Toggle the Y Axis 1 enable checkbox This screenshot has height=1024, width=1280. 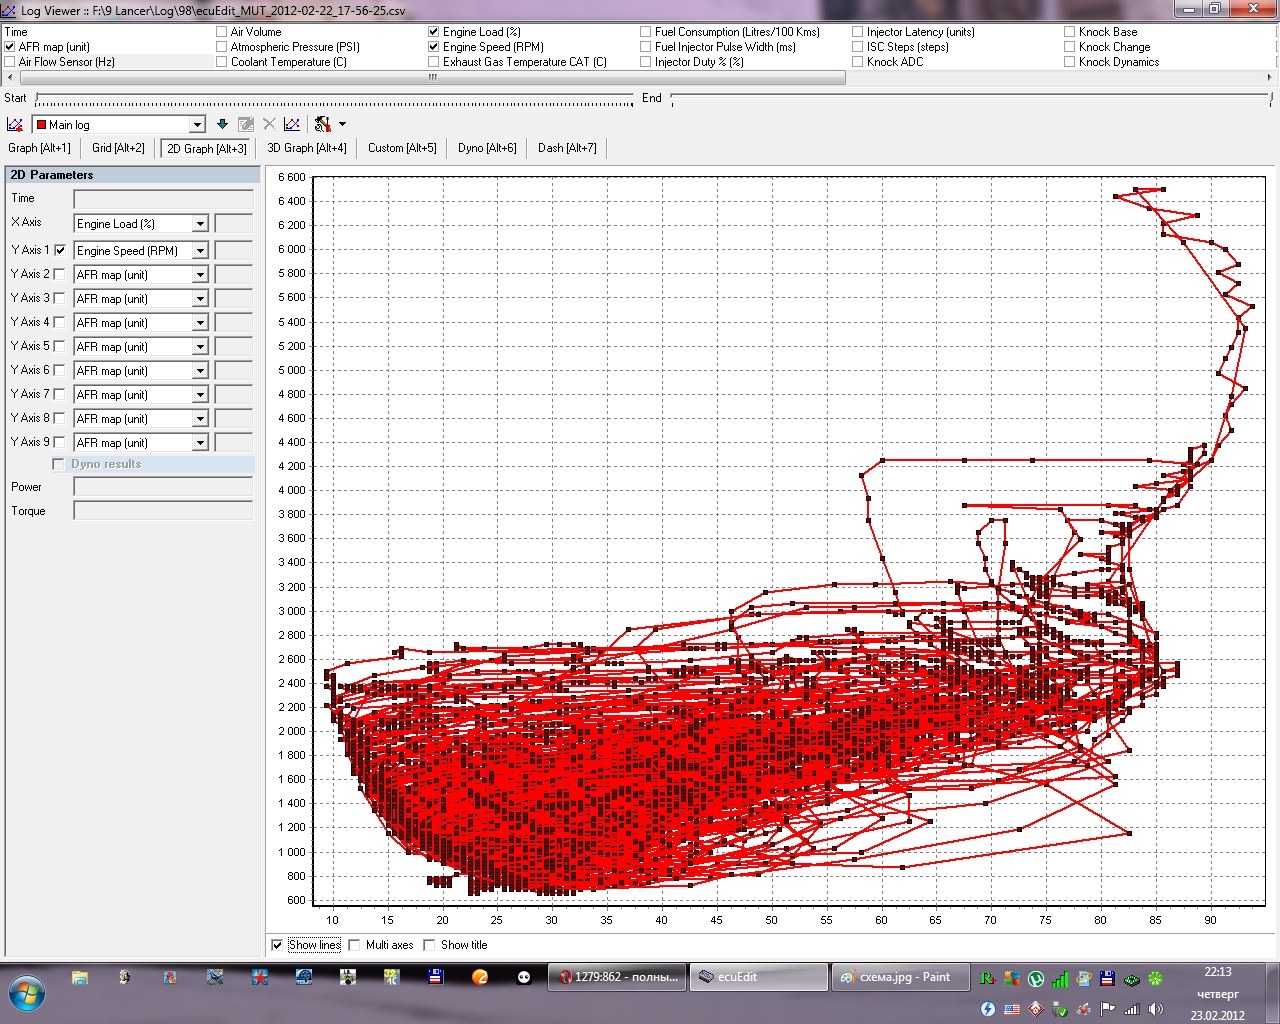pyautogui.click(x=60, y=250)
